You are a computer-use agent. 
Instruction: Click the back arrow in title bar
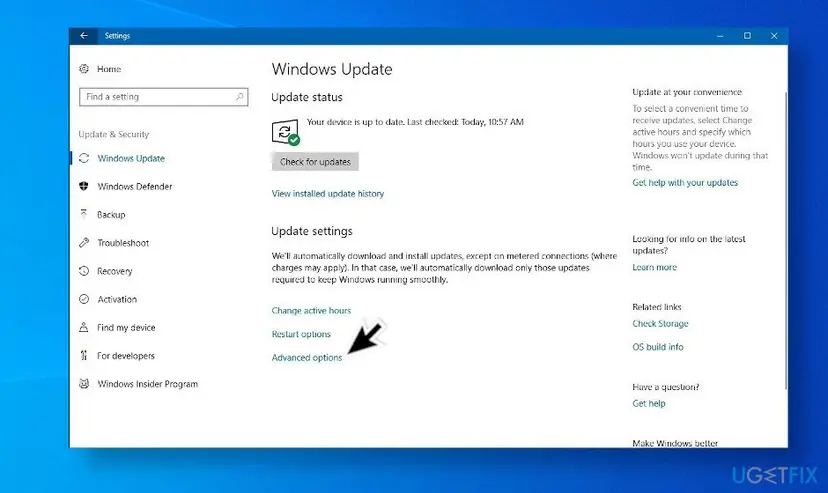(x=83, y=36)
